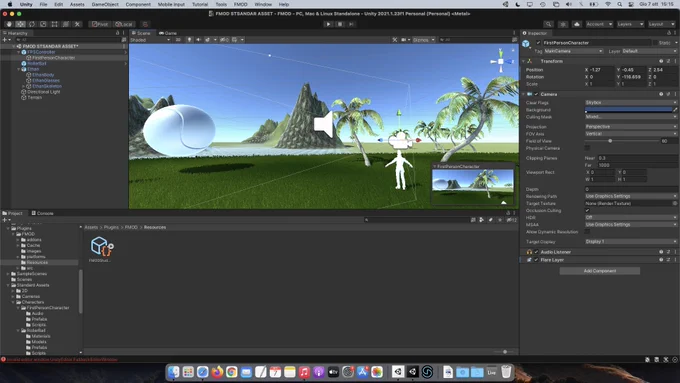
Task: Open the Layout dropdown
Action: (x=661, y=24)
